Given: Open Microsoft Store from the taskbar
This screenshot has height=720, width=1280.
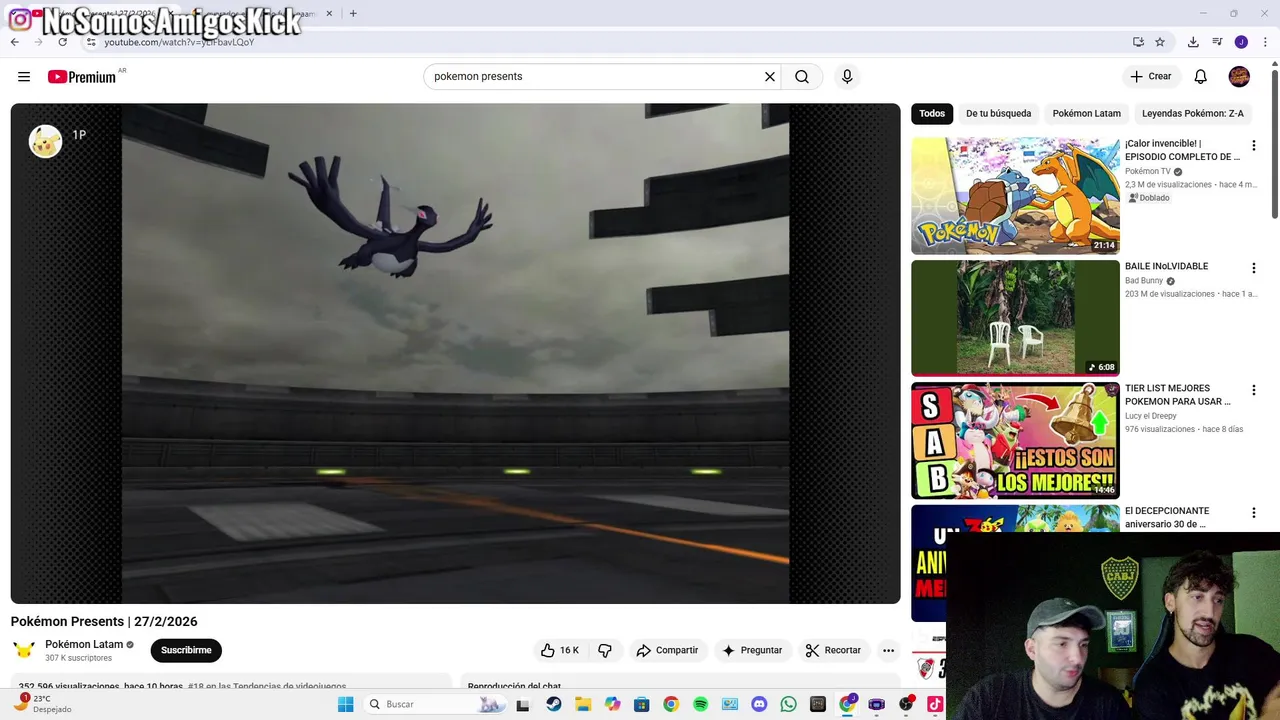Looking at the screenshot, I should click(x=642, y=704).
